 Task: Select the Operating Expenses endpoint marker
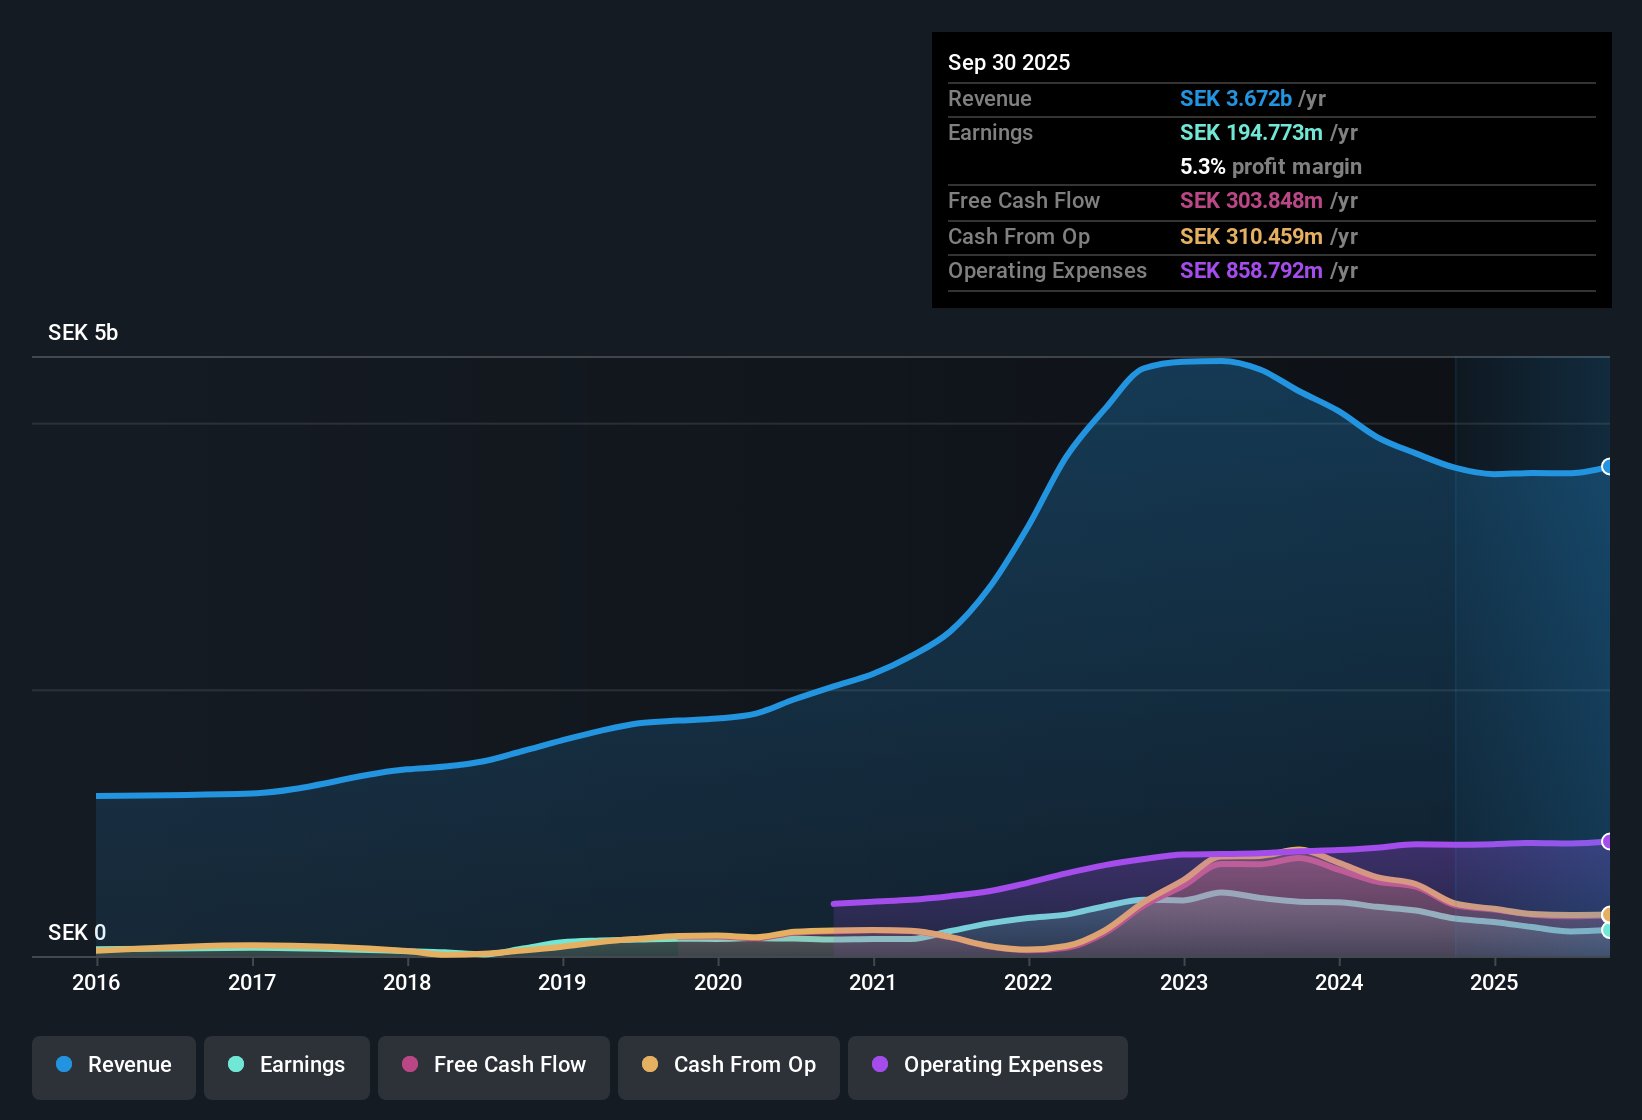(1606, 841)
